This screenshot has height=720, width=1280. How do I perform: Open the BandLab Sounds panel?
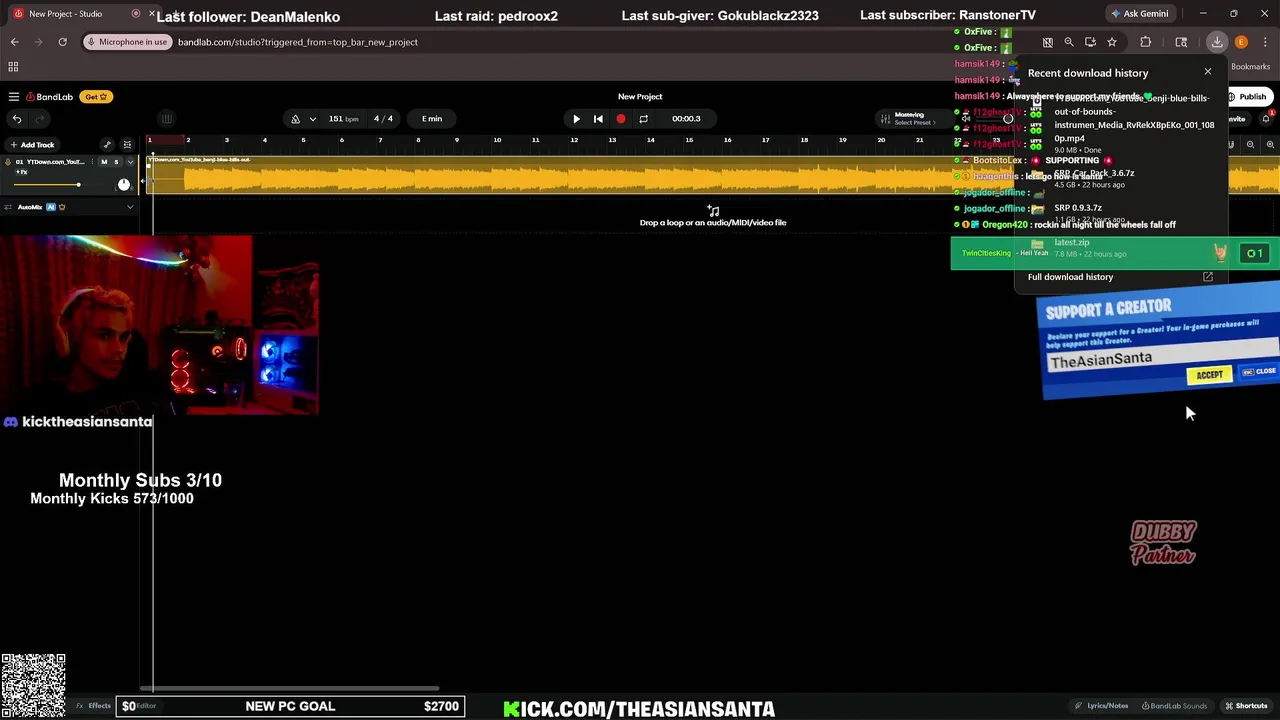coord(1175,706)
